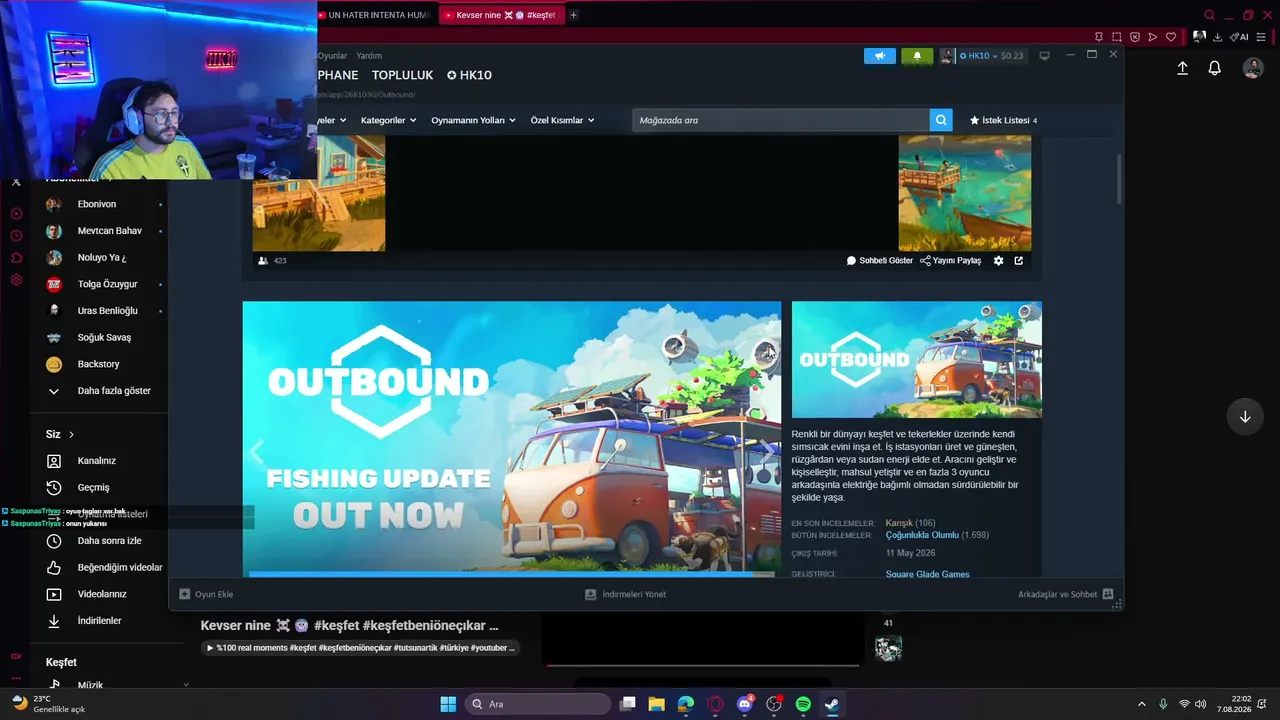This screenshot has height=720, width=1280.
Task: Bookmark page with heart icon
Action: click(1171, 37)
